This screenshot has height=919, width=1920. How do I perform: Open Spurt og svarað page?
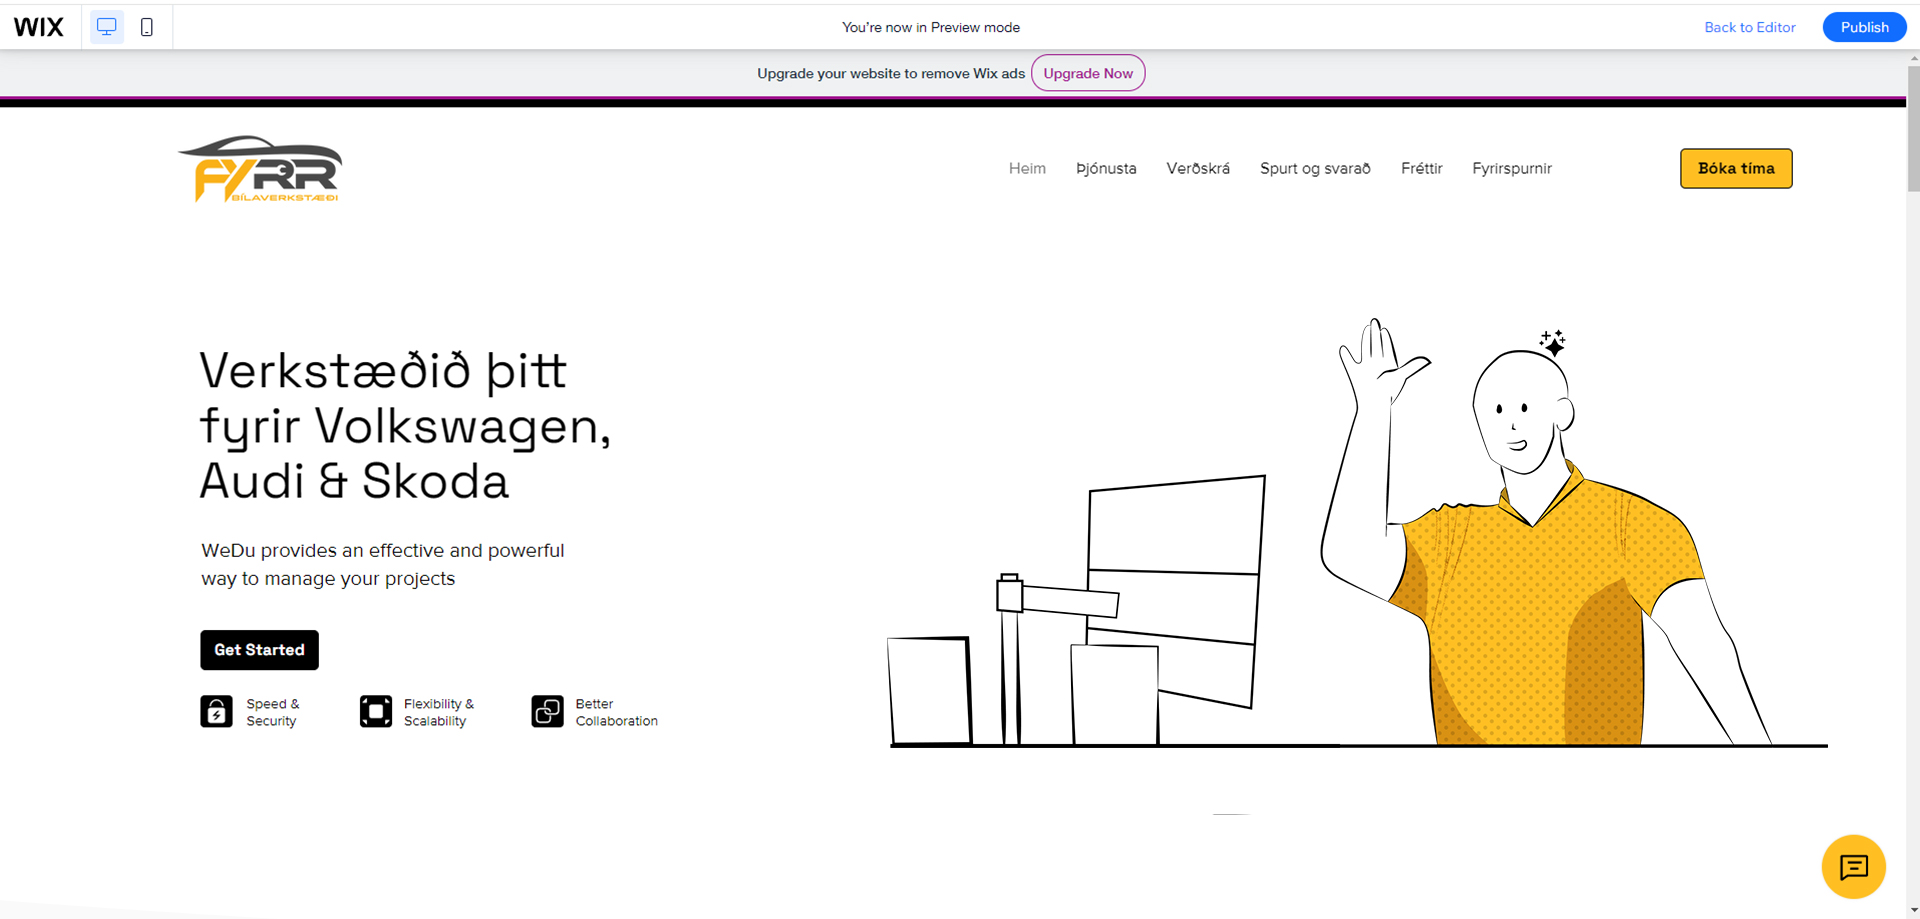(1315, 168)
